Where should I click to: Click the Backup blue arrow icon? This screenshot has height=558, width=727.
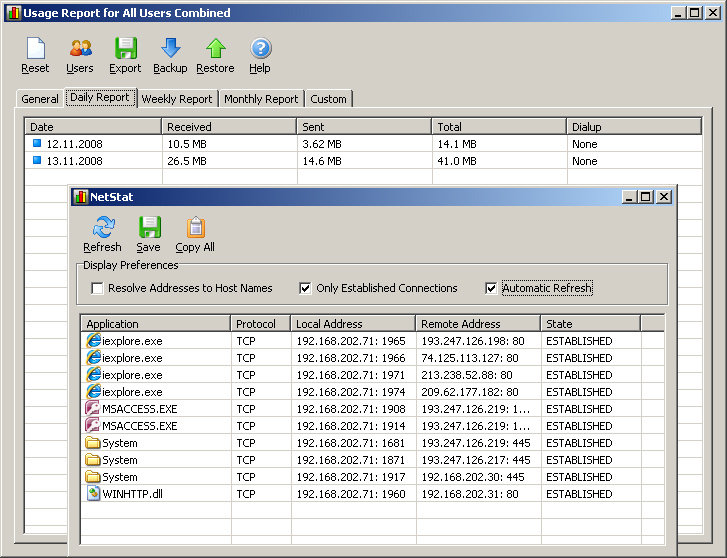pyautogui.click(x=171, y=48)
